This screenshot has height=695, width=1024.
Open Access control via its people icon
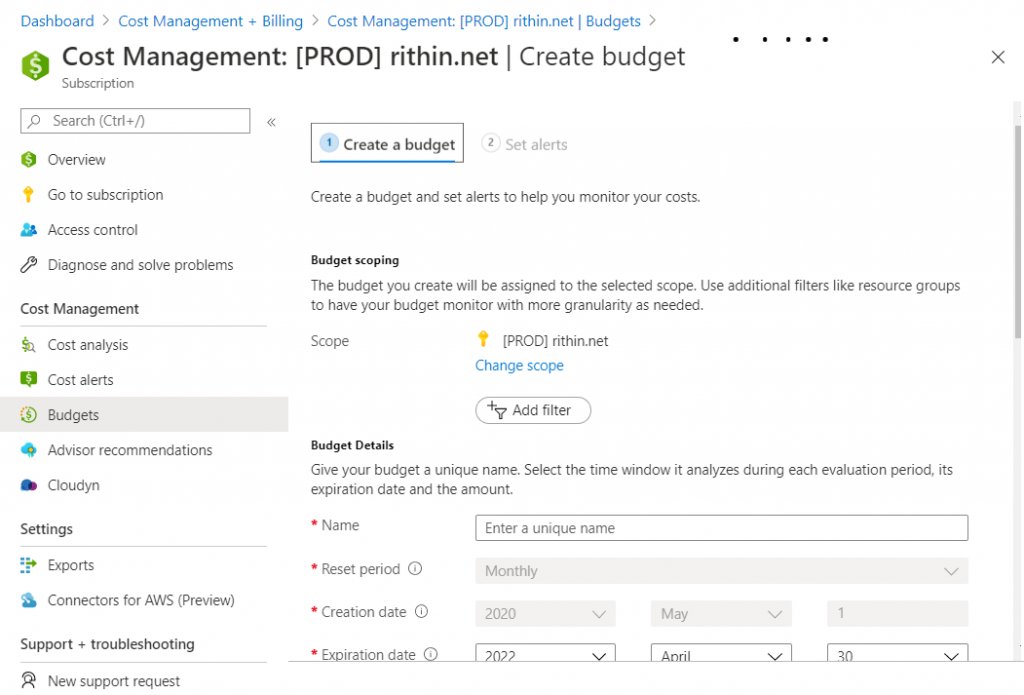click(x=29, y=230)
